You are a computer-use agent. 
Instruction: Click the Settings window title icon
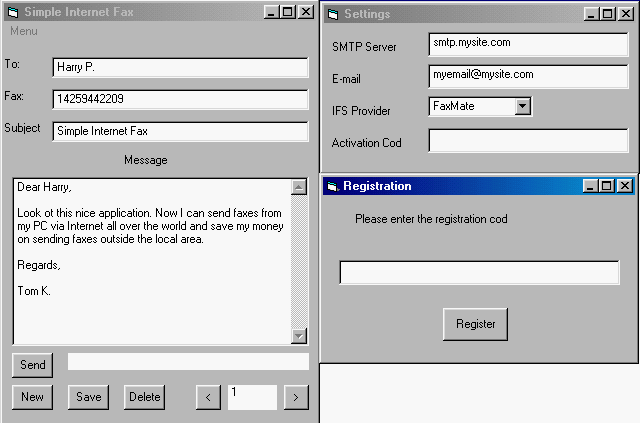click(x=333, y=14)
